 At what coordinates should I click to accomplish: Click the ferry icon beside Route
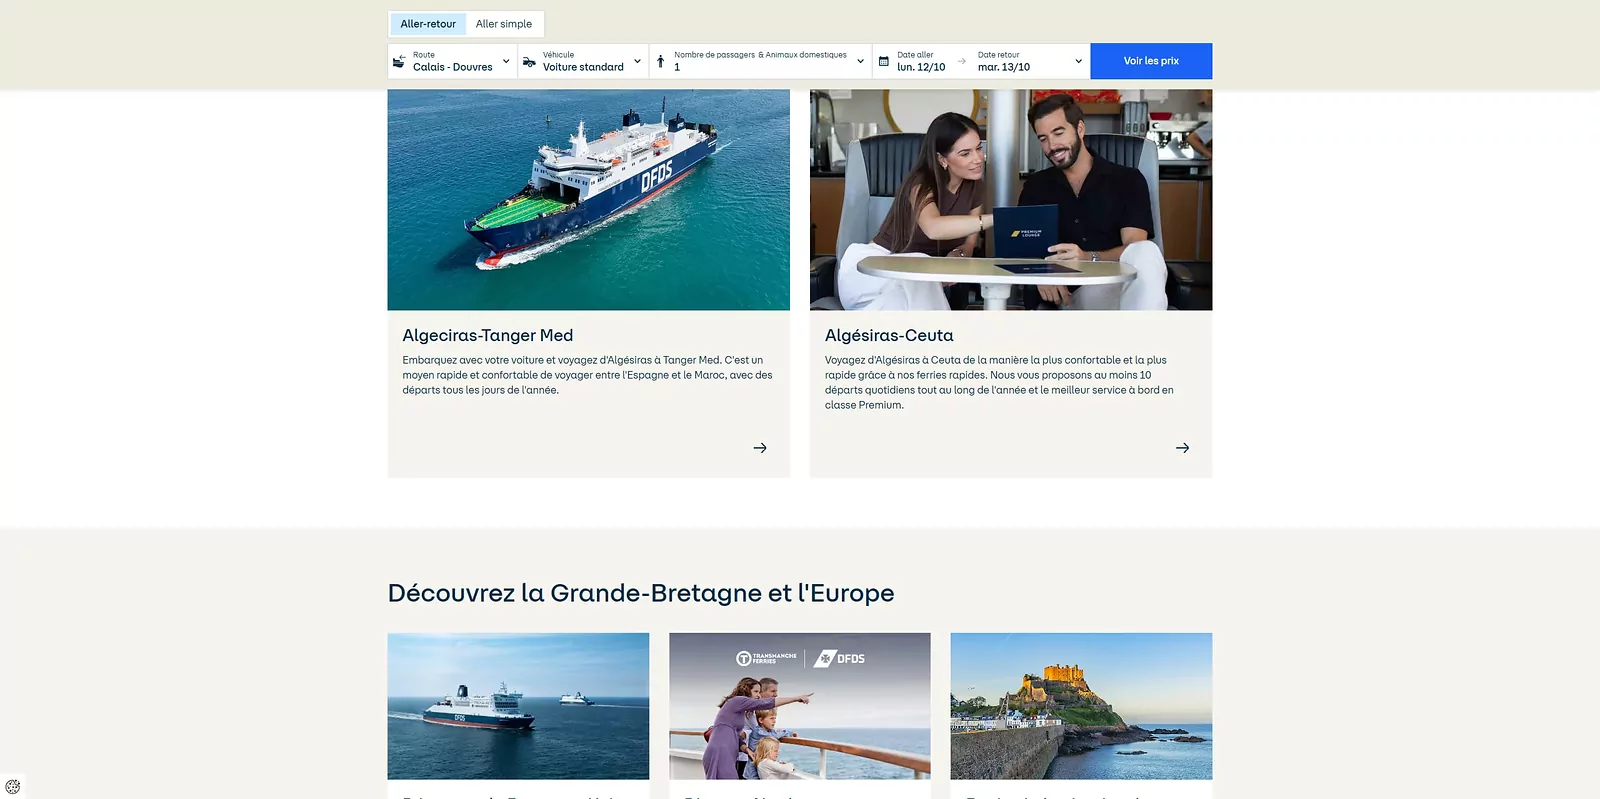[399, 62]
